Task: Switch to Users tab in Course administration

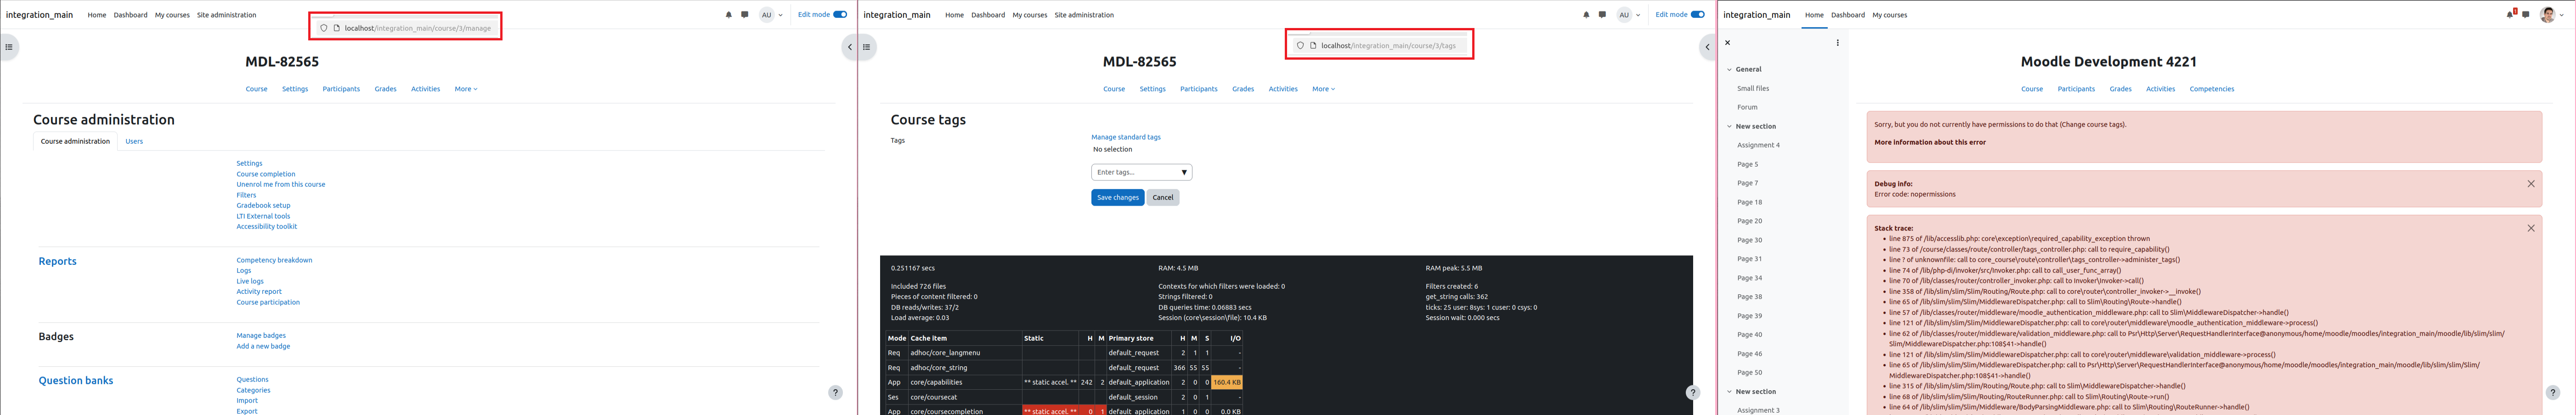Action: coord(134,141)
